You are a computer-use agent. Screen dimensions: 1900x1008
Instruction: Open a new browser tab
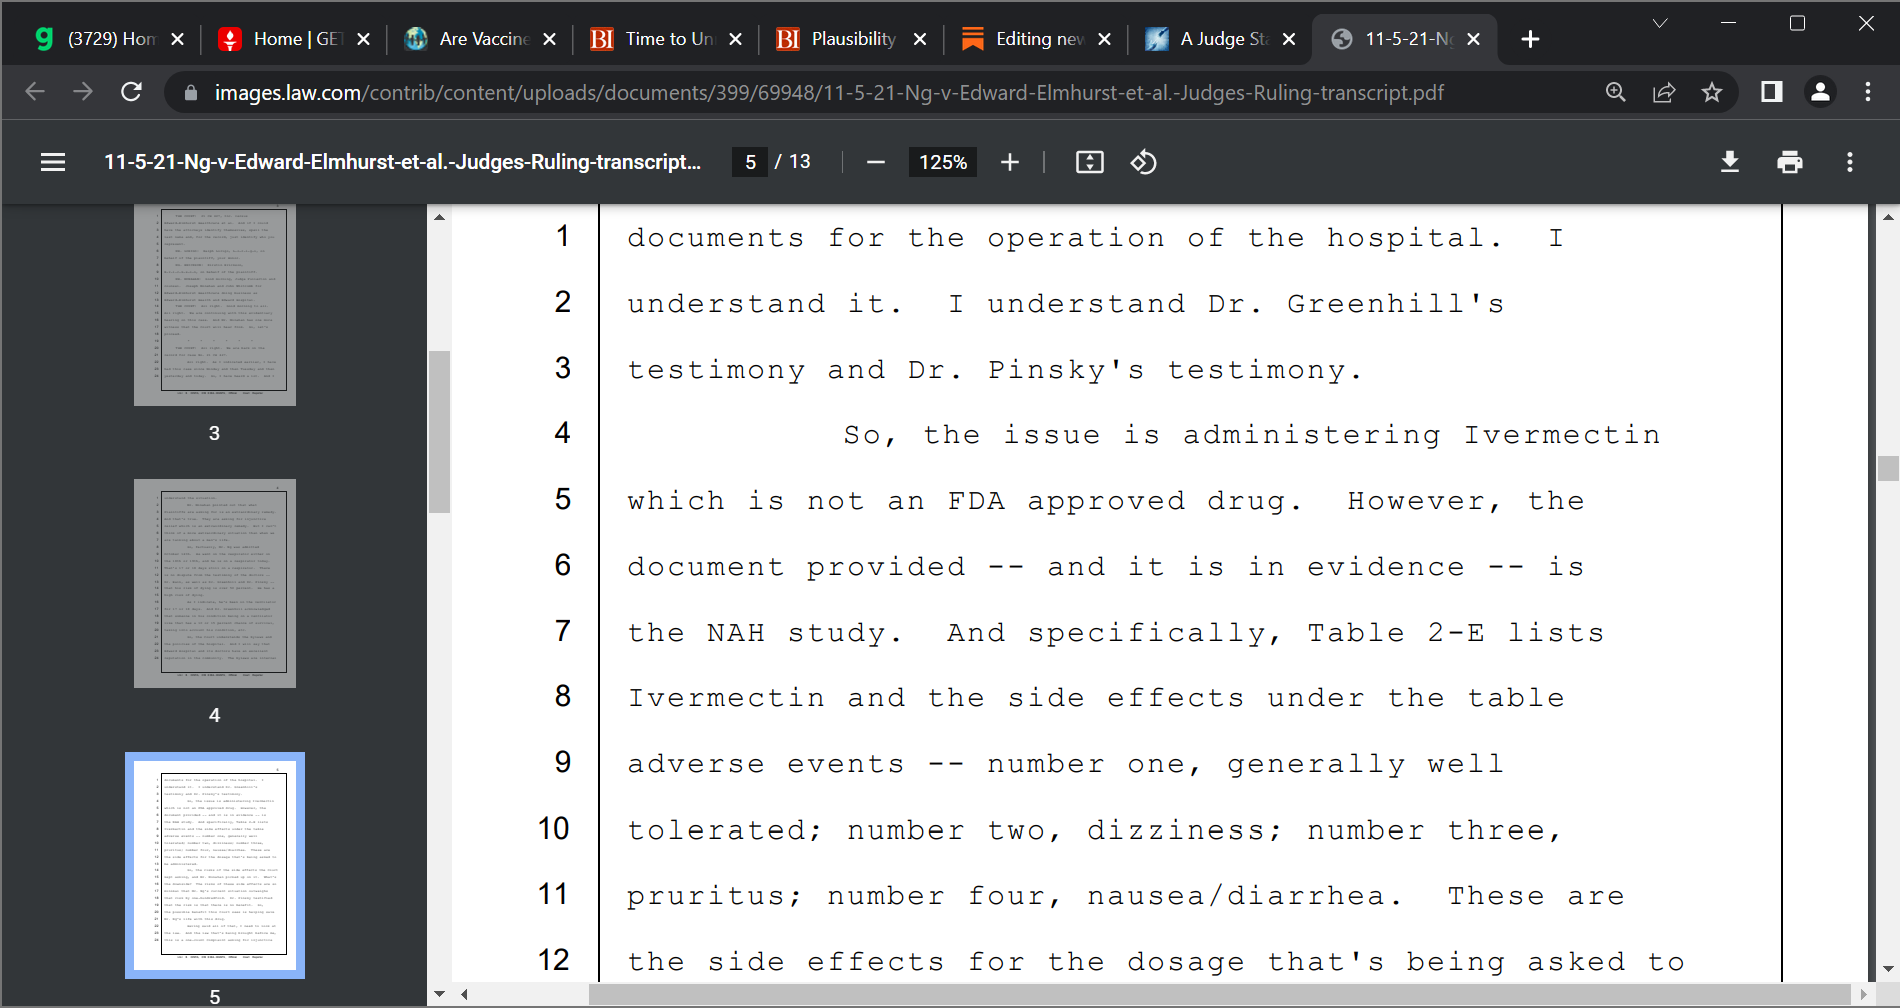pos(1530,39)
